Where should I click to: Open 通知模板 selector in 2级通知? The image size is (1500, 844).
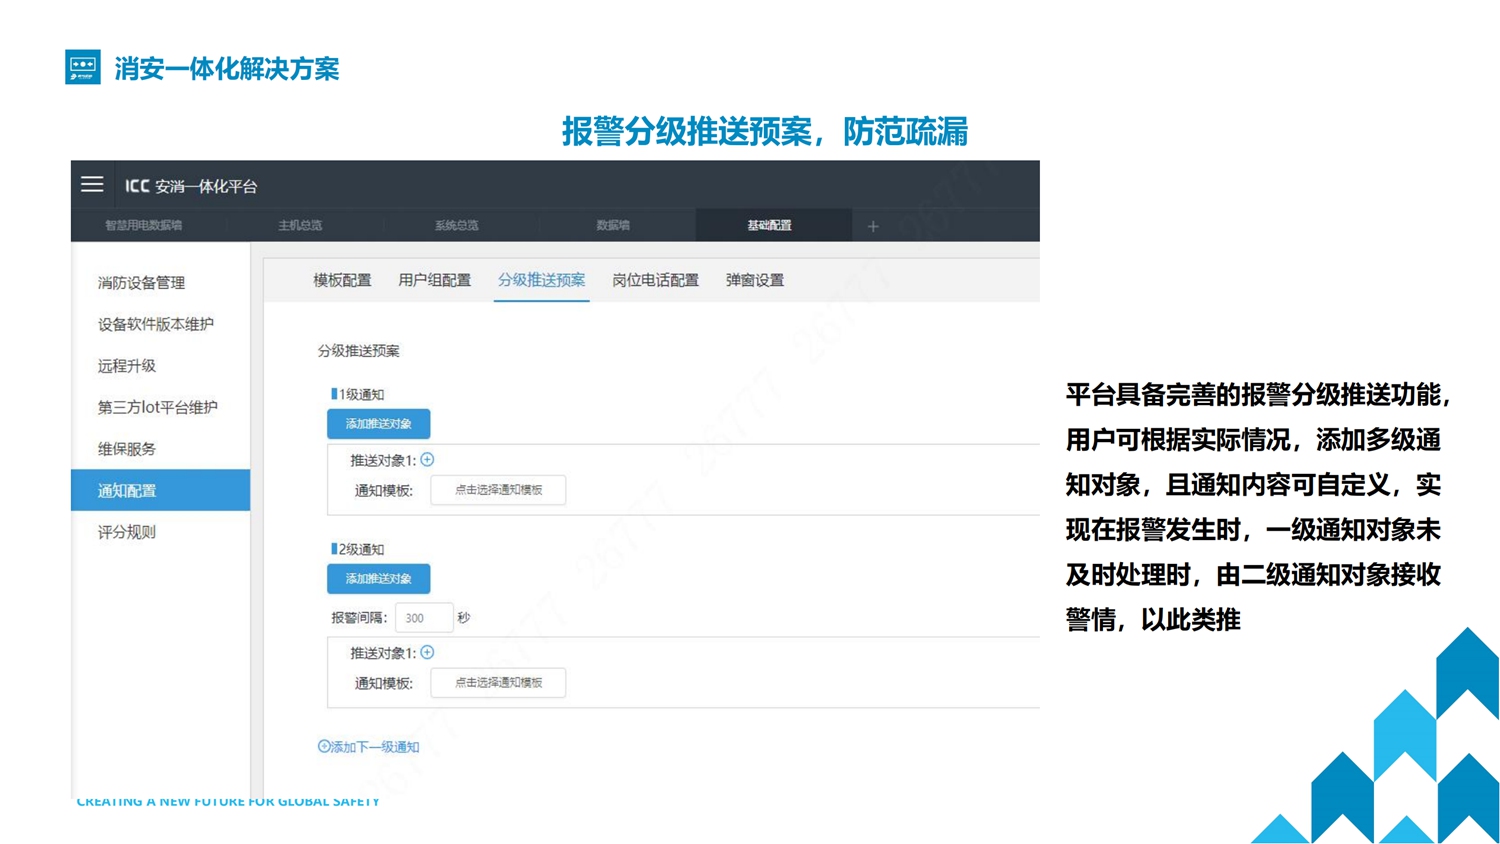pyautogui.click(x=498, y=683)
